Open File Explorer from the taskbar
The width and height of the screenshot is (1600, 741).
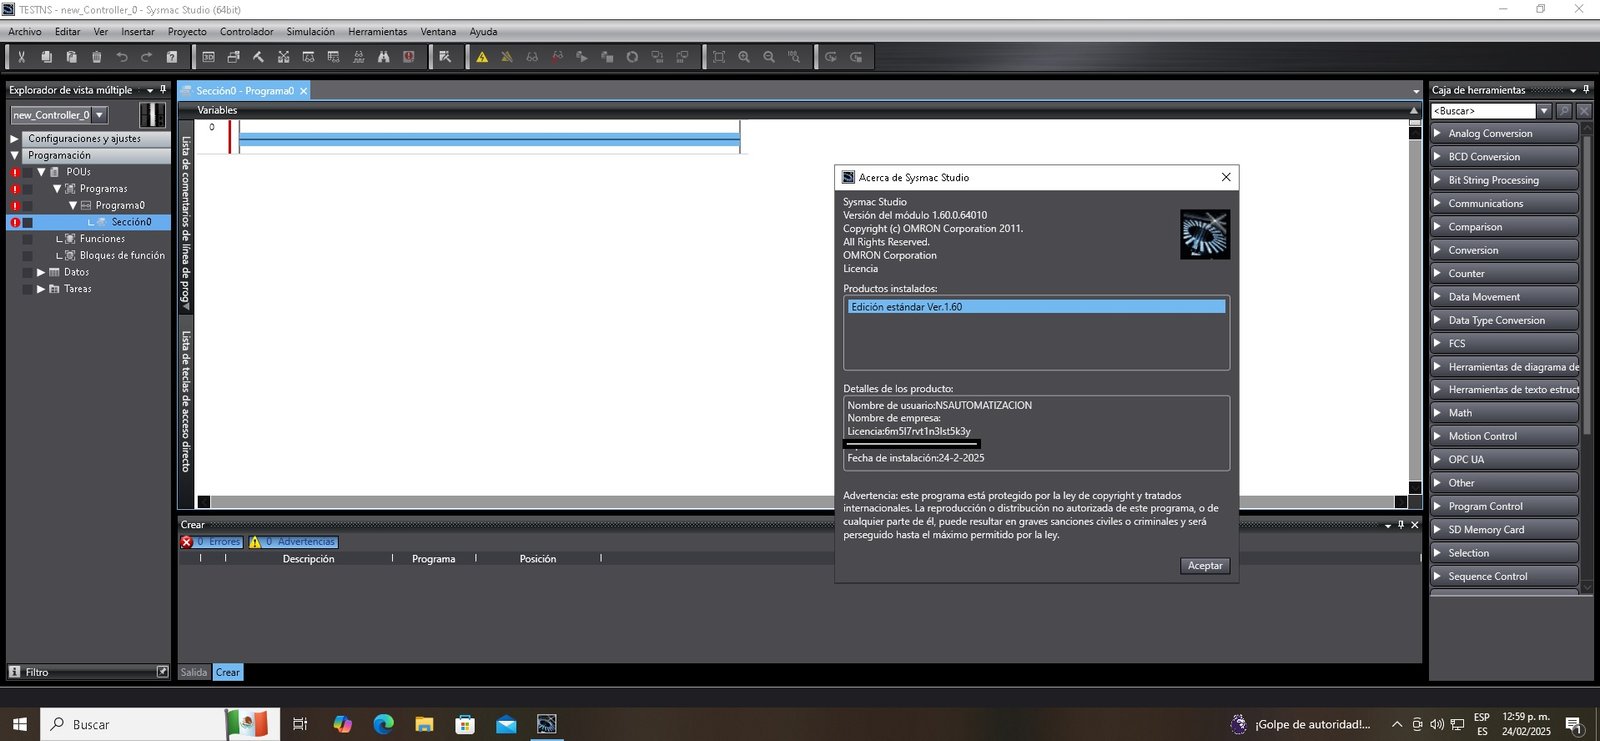pyautogui.click(x=424, y=724)
